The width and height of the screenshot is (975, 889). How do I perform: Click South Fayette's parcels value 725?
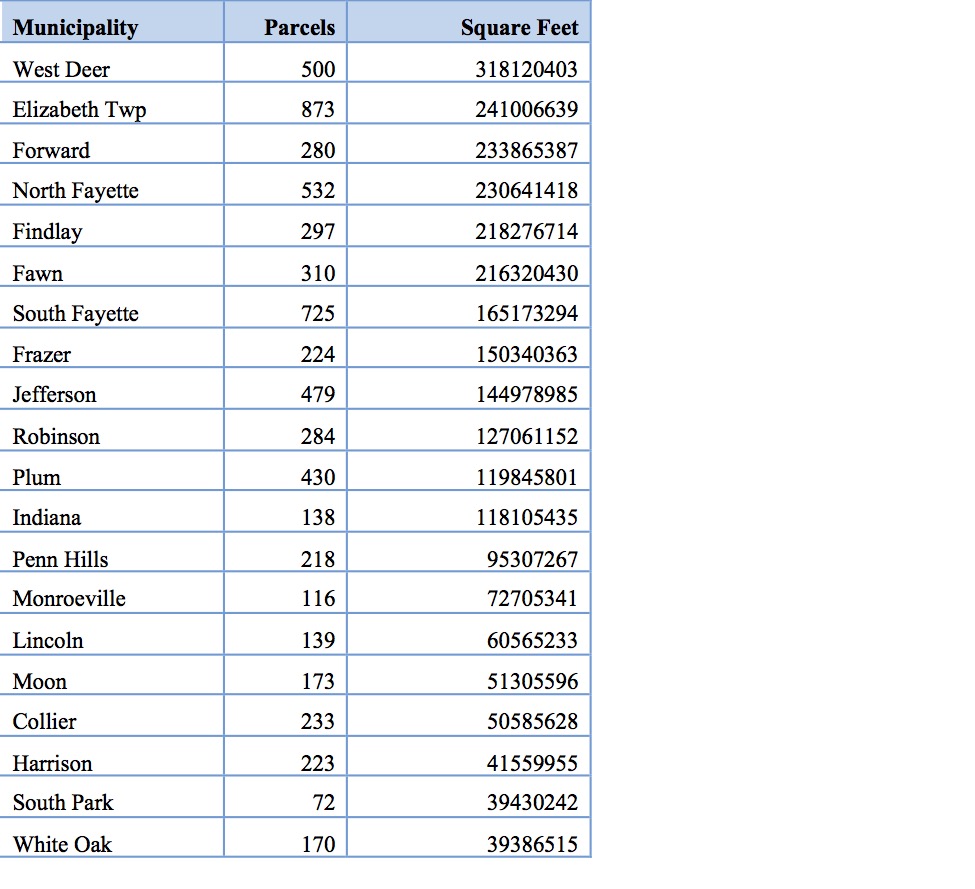click(318, 314)
